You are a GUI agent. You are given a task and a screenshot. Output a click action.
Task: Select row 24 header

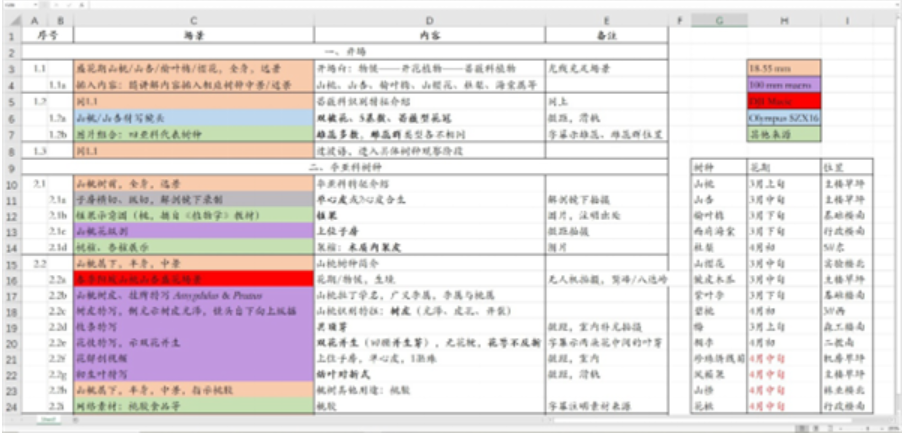pos(12,407)
